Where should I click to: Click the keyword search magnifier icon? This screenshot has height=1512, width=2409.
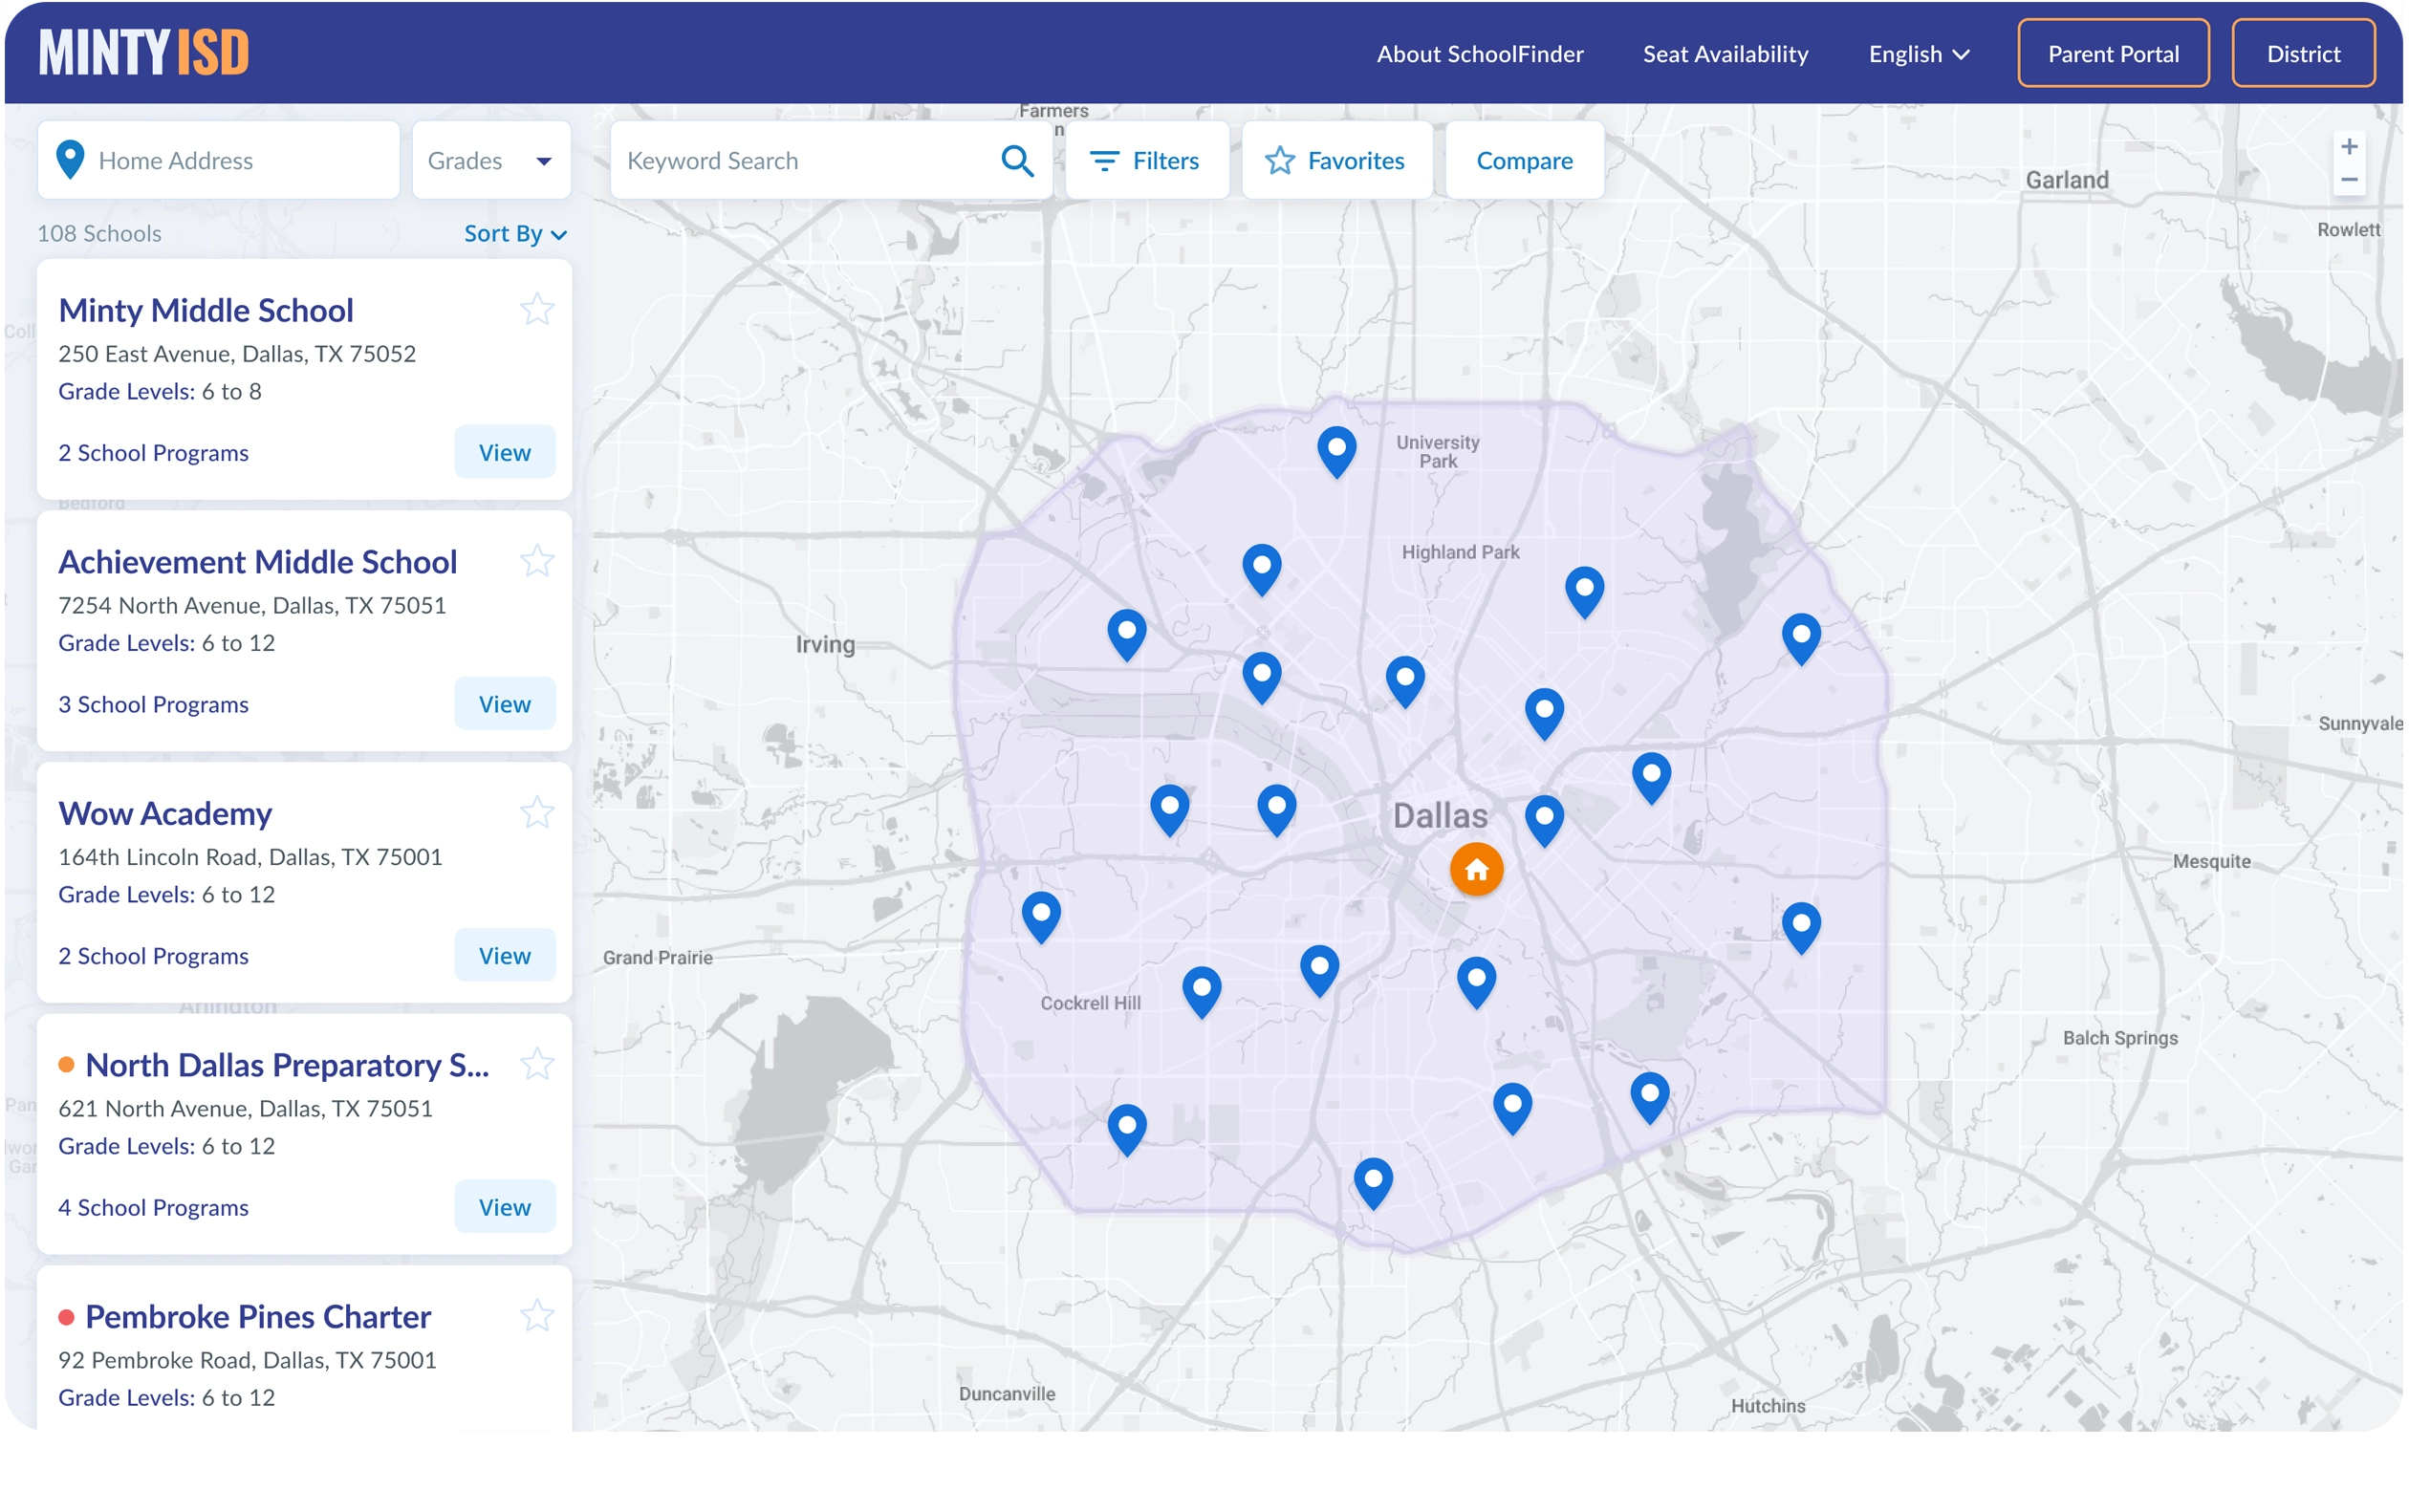click(x=1016, y=161)
